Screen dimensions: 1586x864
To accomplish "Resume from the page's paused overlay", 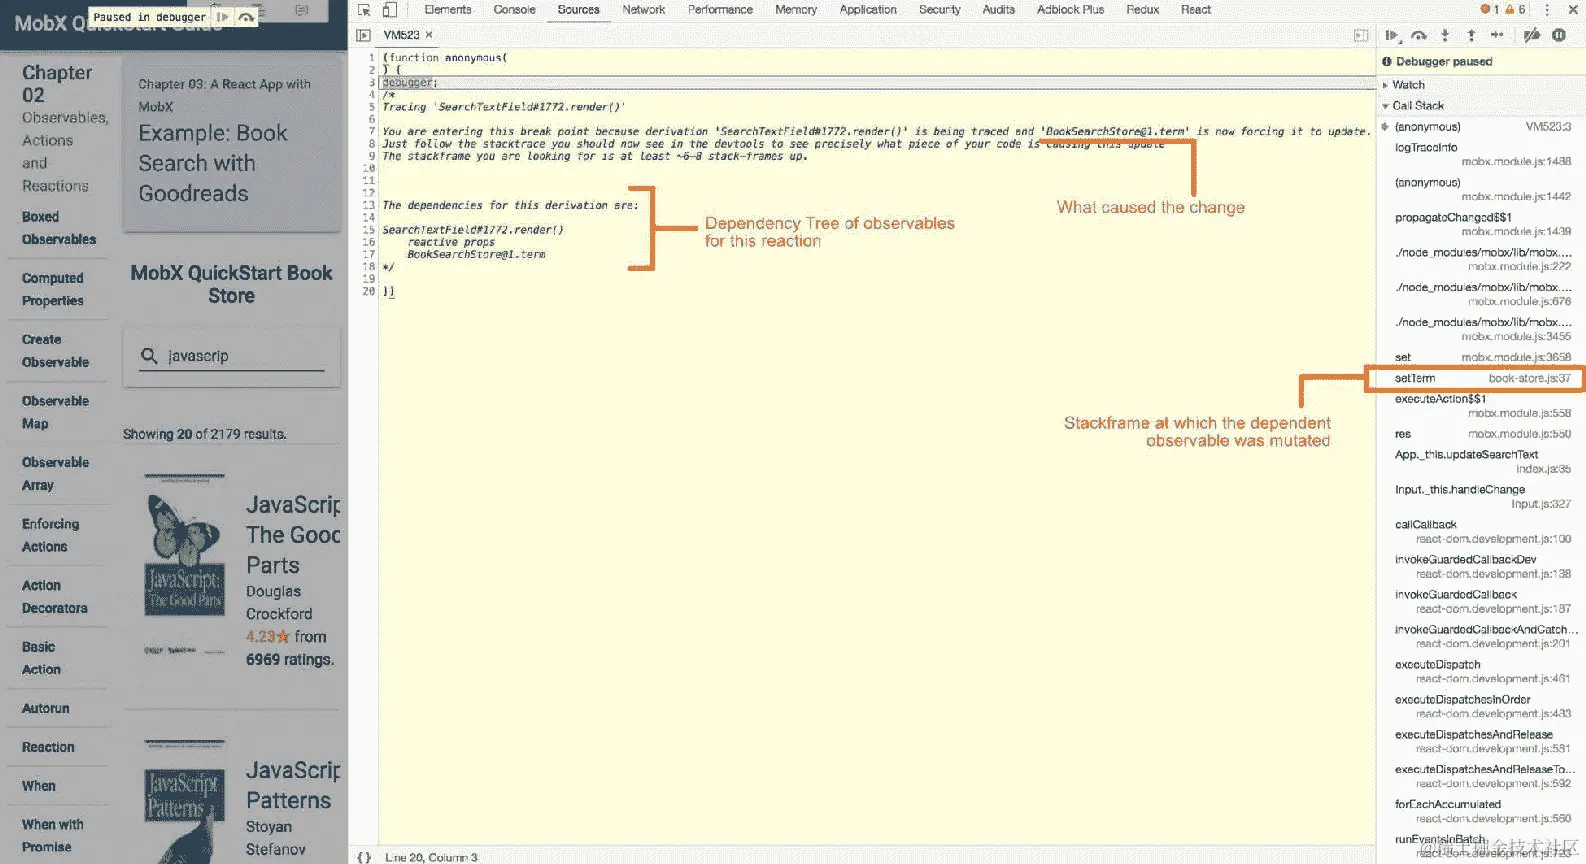I will coord(222,17).
